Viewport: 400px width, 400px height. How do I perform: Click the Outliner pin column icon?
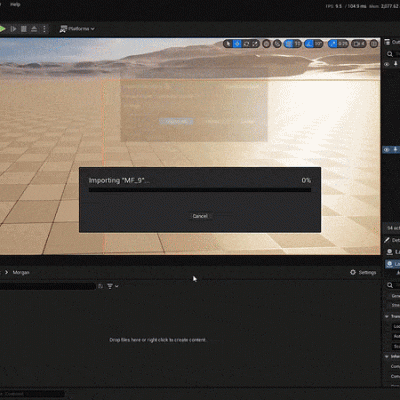pyautogui.click(x=396, y=63)
